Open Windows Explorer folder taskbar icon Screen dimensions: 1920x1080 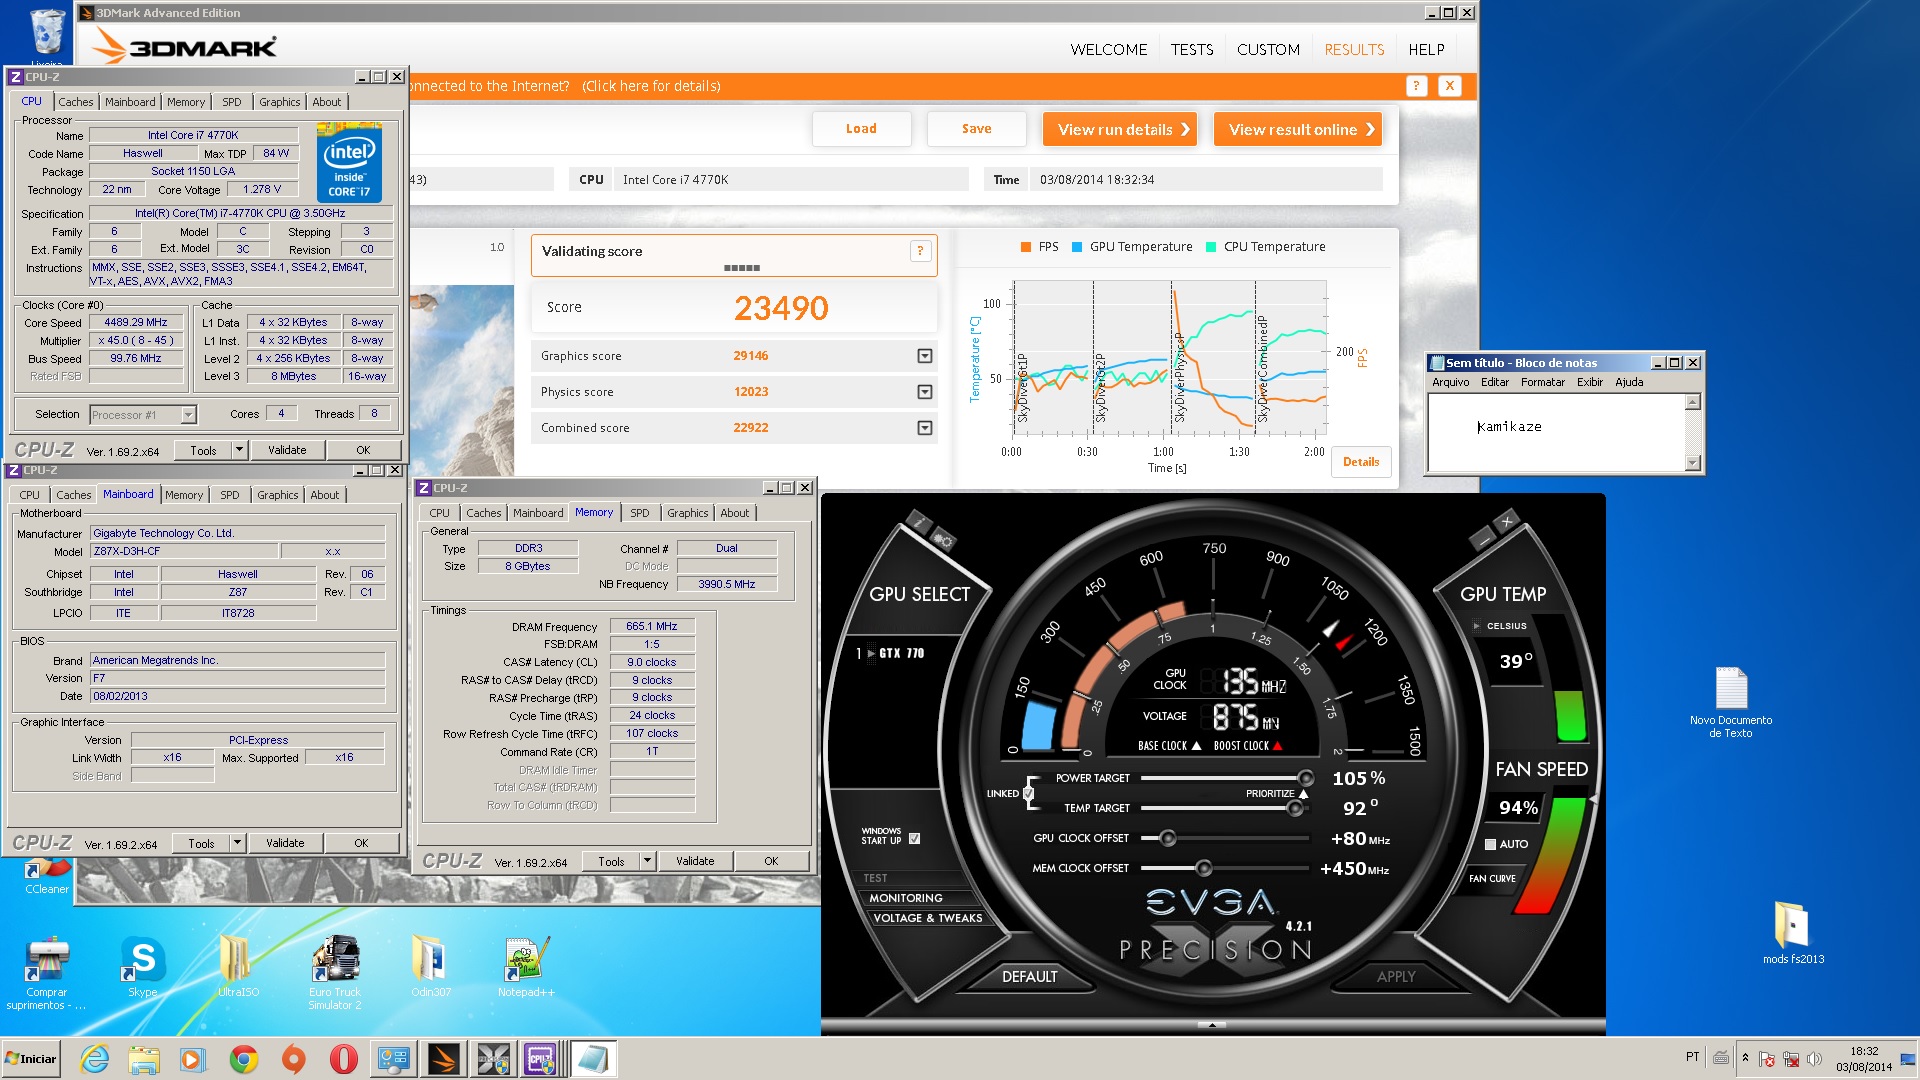click(x=144, y=1059)
